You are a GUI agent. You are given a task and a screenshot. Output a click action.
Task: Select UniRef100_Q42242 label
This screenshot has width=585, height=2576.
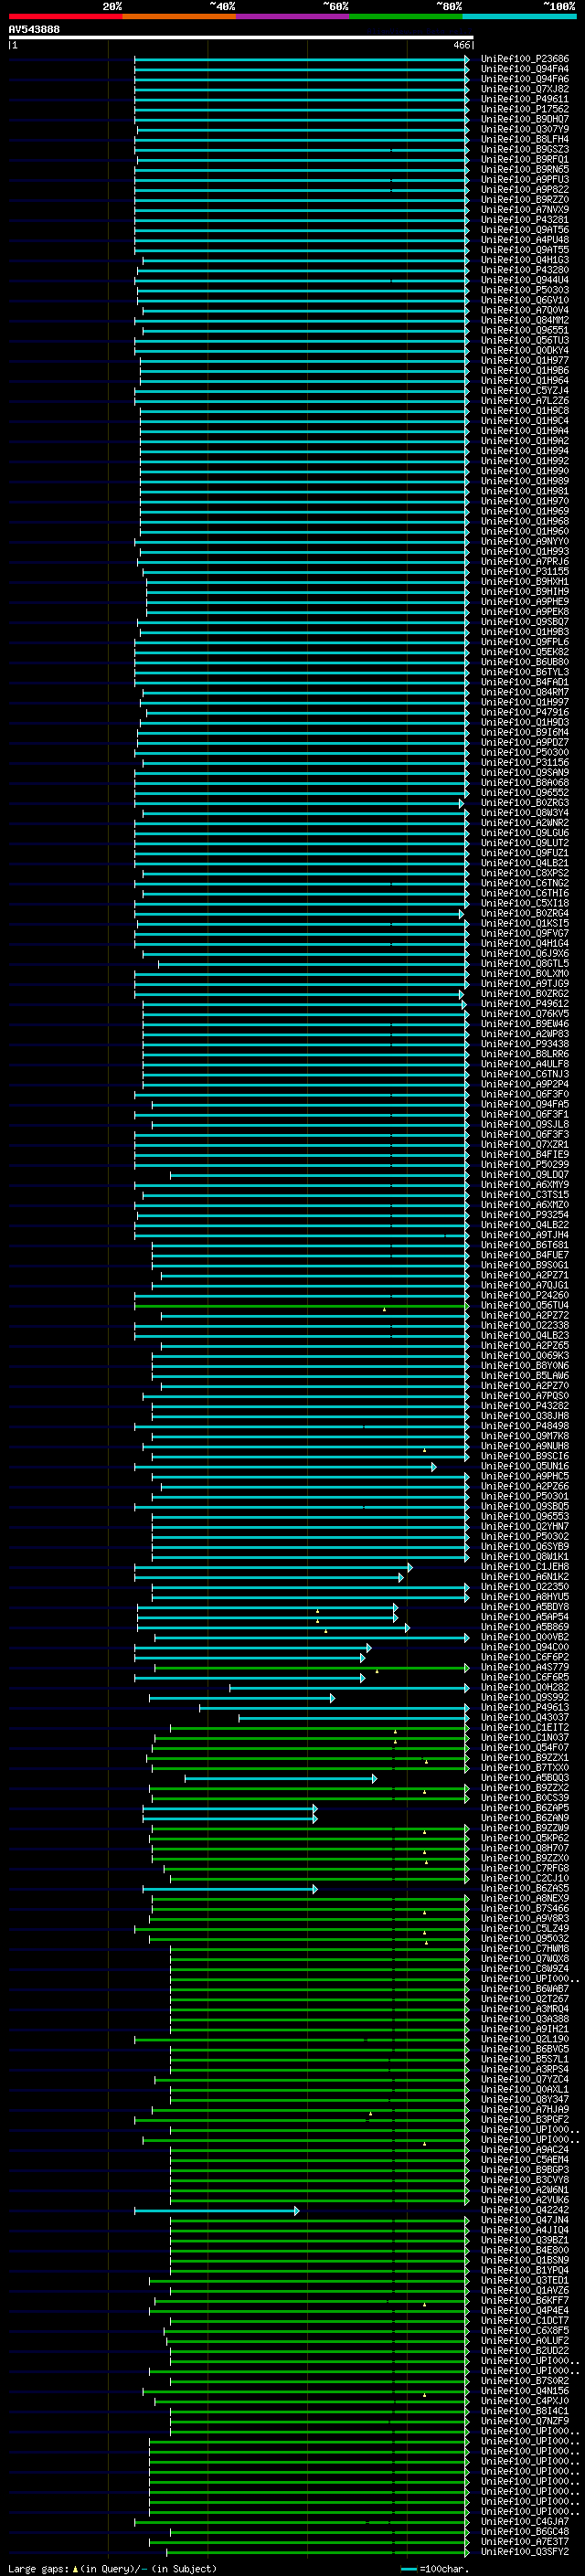click(525, 2210)
